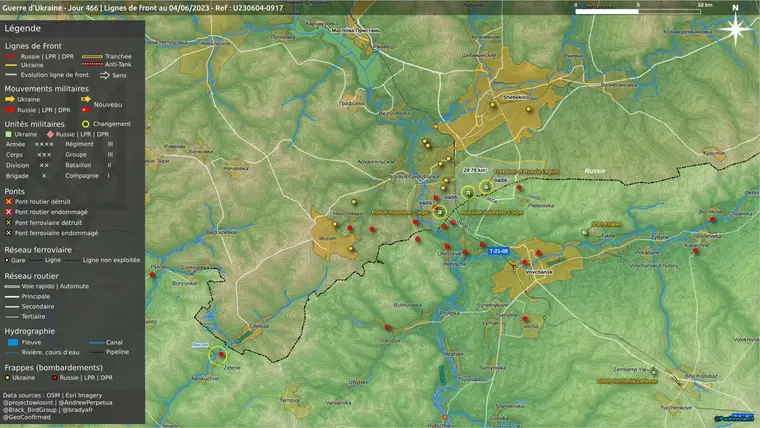Click the 28.78 km² area label
Image resolution: width=760 pixels, height=428 pixels.
coord(475,170)
